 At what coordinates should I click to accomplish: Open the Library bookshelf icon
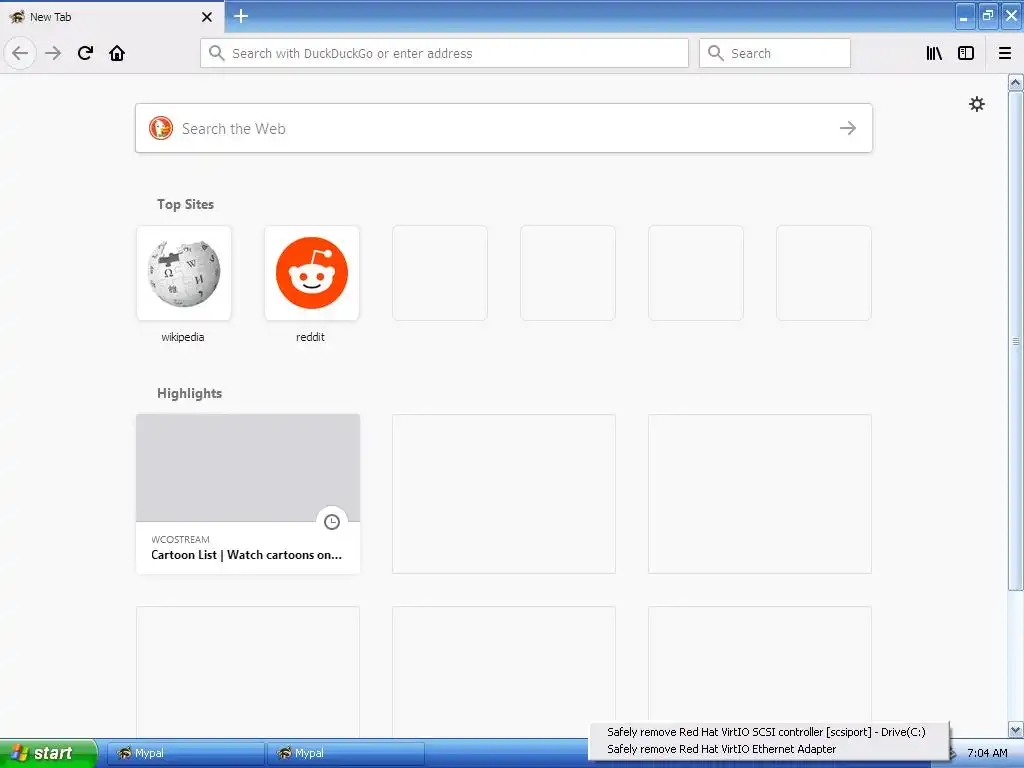(x=934, y=53)
